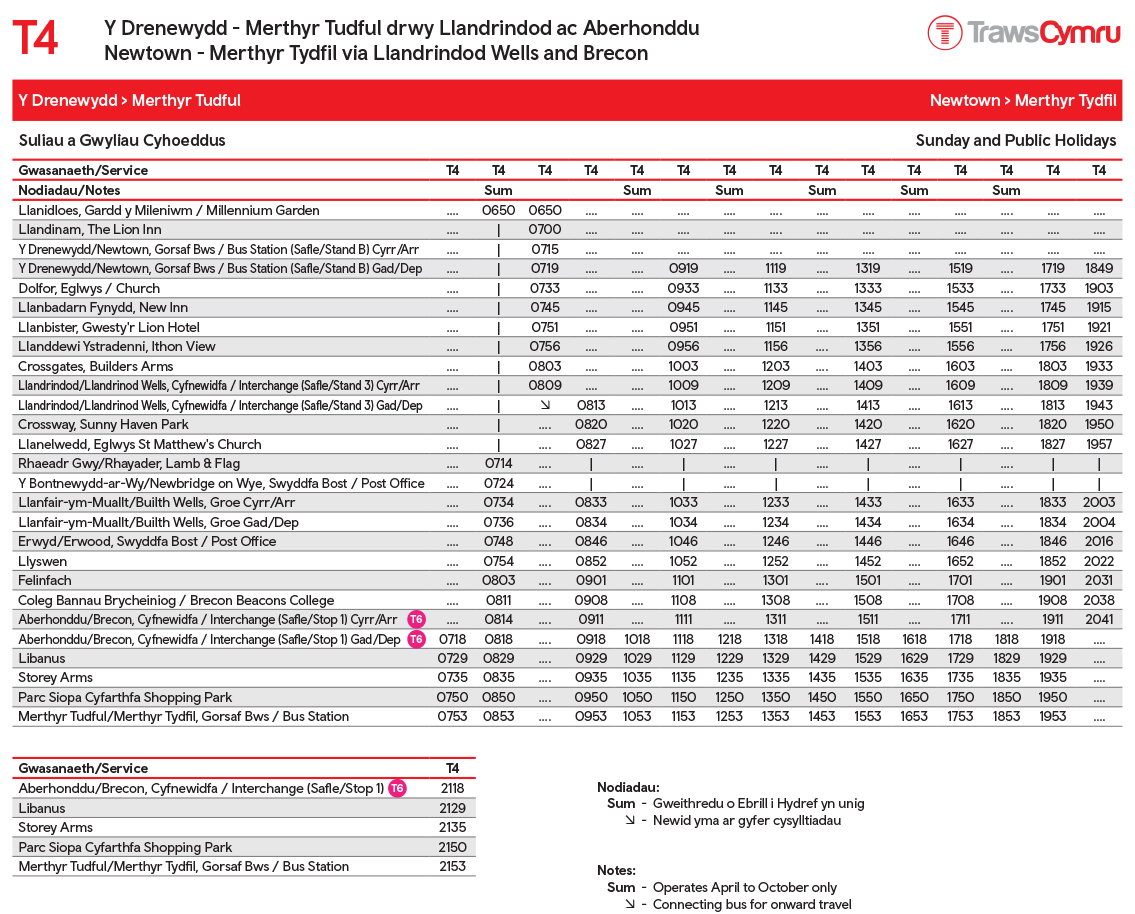The width and height of the screenshot is (1135, 914).
Task: Click the Llandinam, The Lion Inn stop name
Action: tap(89, 229)
